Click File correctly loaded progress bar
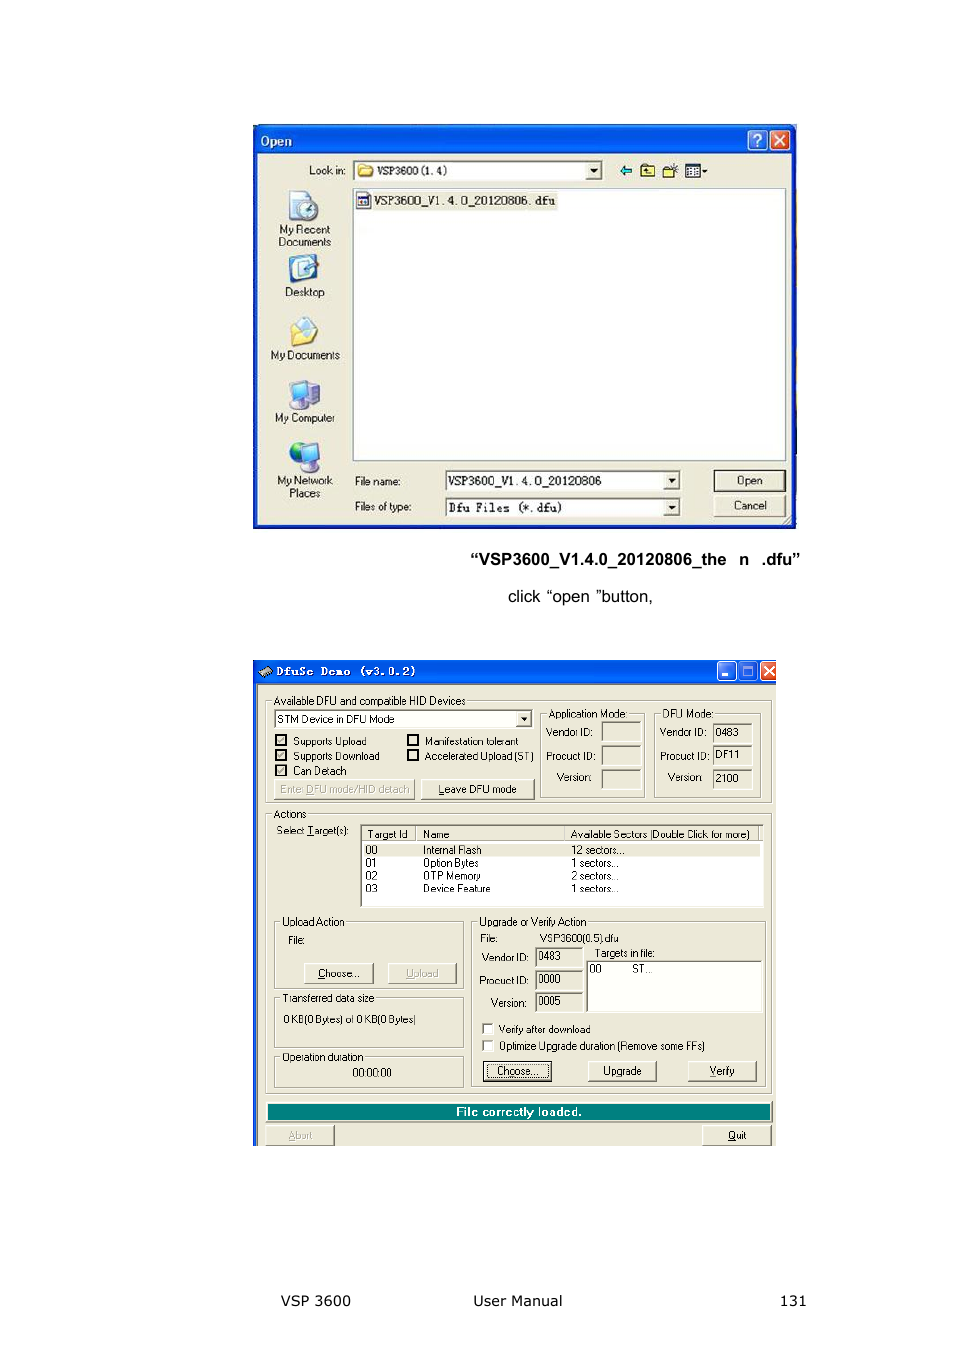Image resolution: width=954 pixels, height=1350 pixels. (x=519, y=1112)
